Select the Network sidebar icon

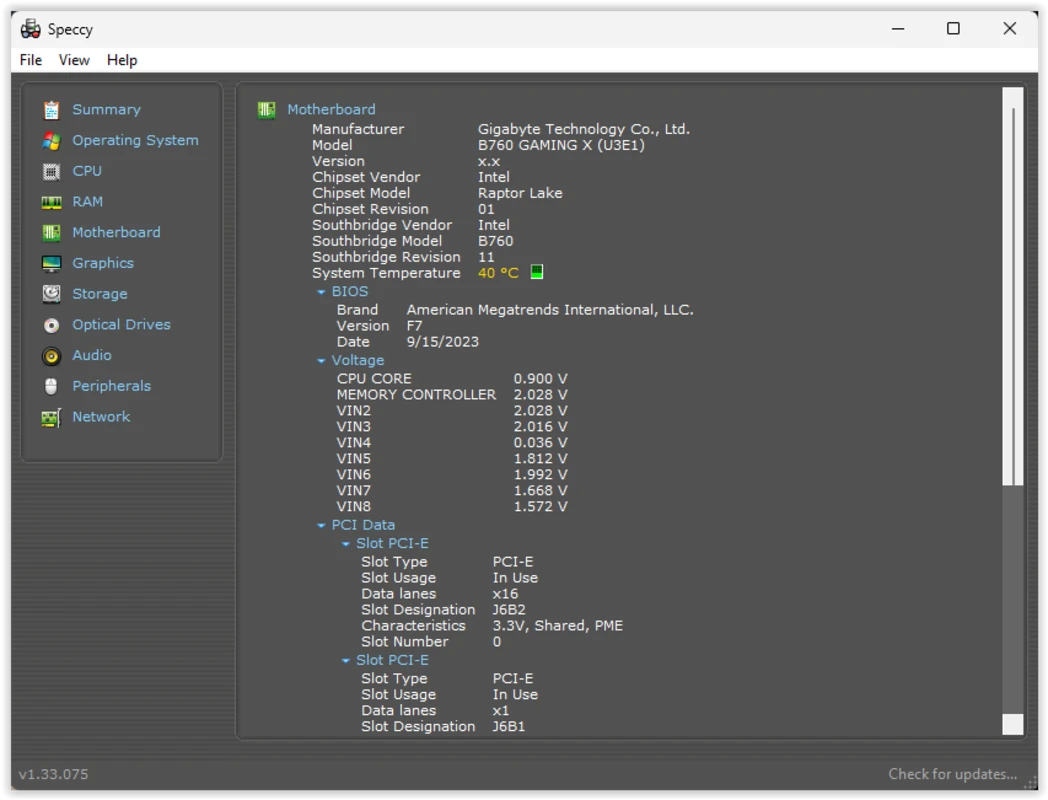52,416
